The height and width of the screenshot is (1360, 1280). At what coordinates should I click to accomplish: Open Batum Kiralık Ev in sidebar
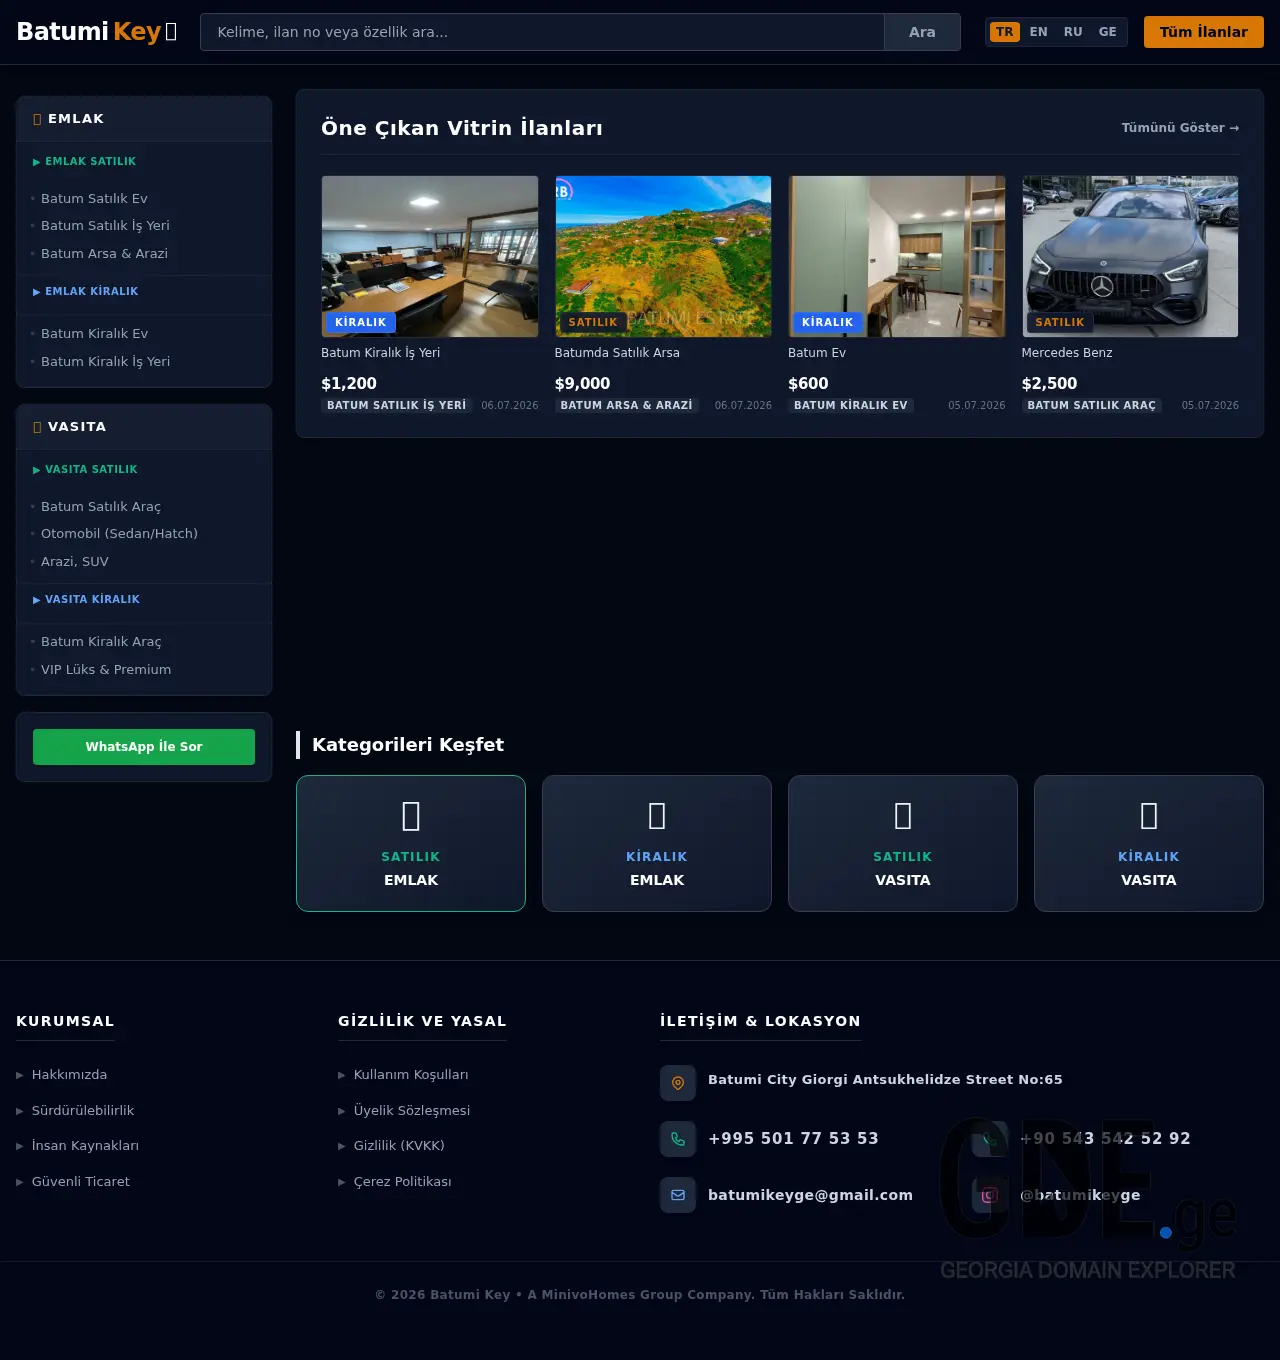pyautogui.click(x=94, y=333)
